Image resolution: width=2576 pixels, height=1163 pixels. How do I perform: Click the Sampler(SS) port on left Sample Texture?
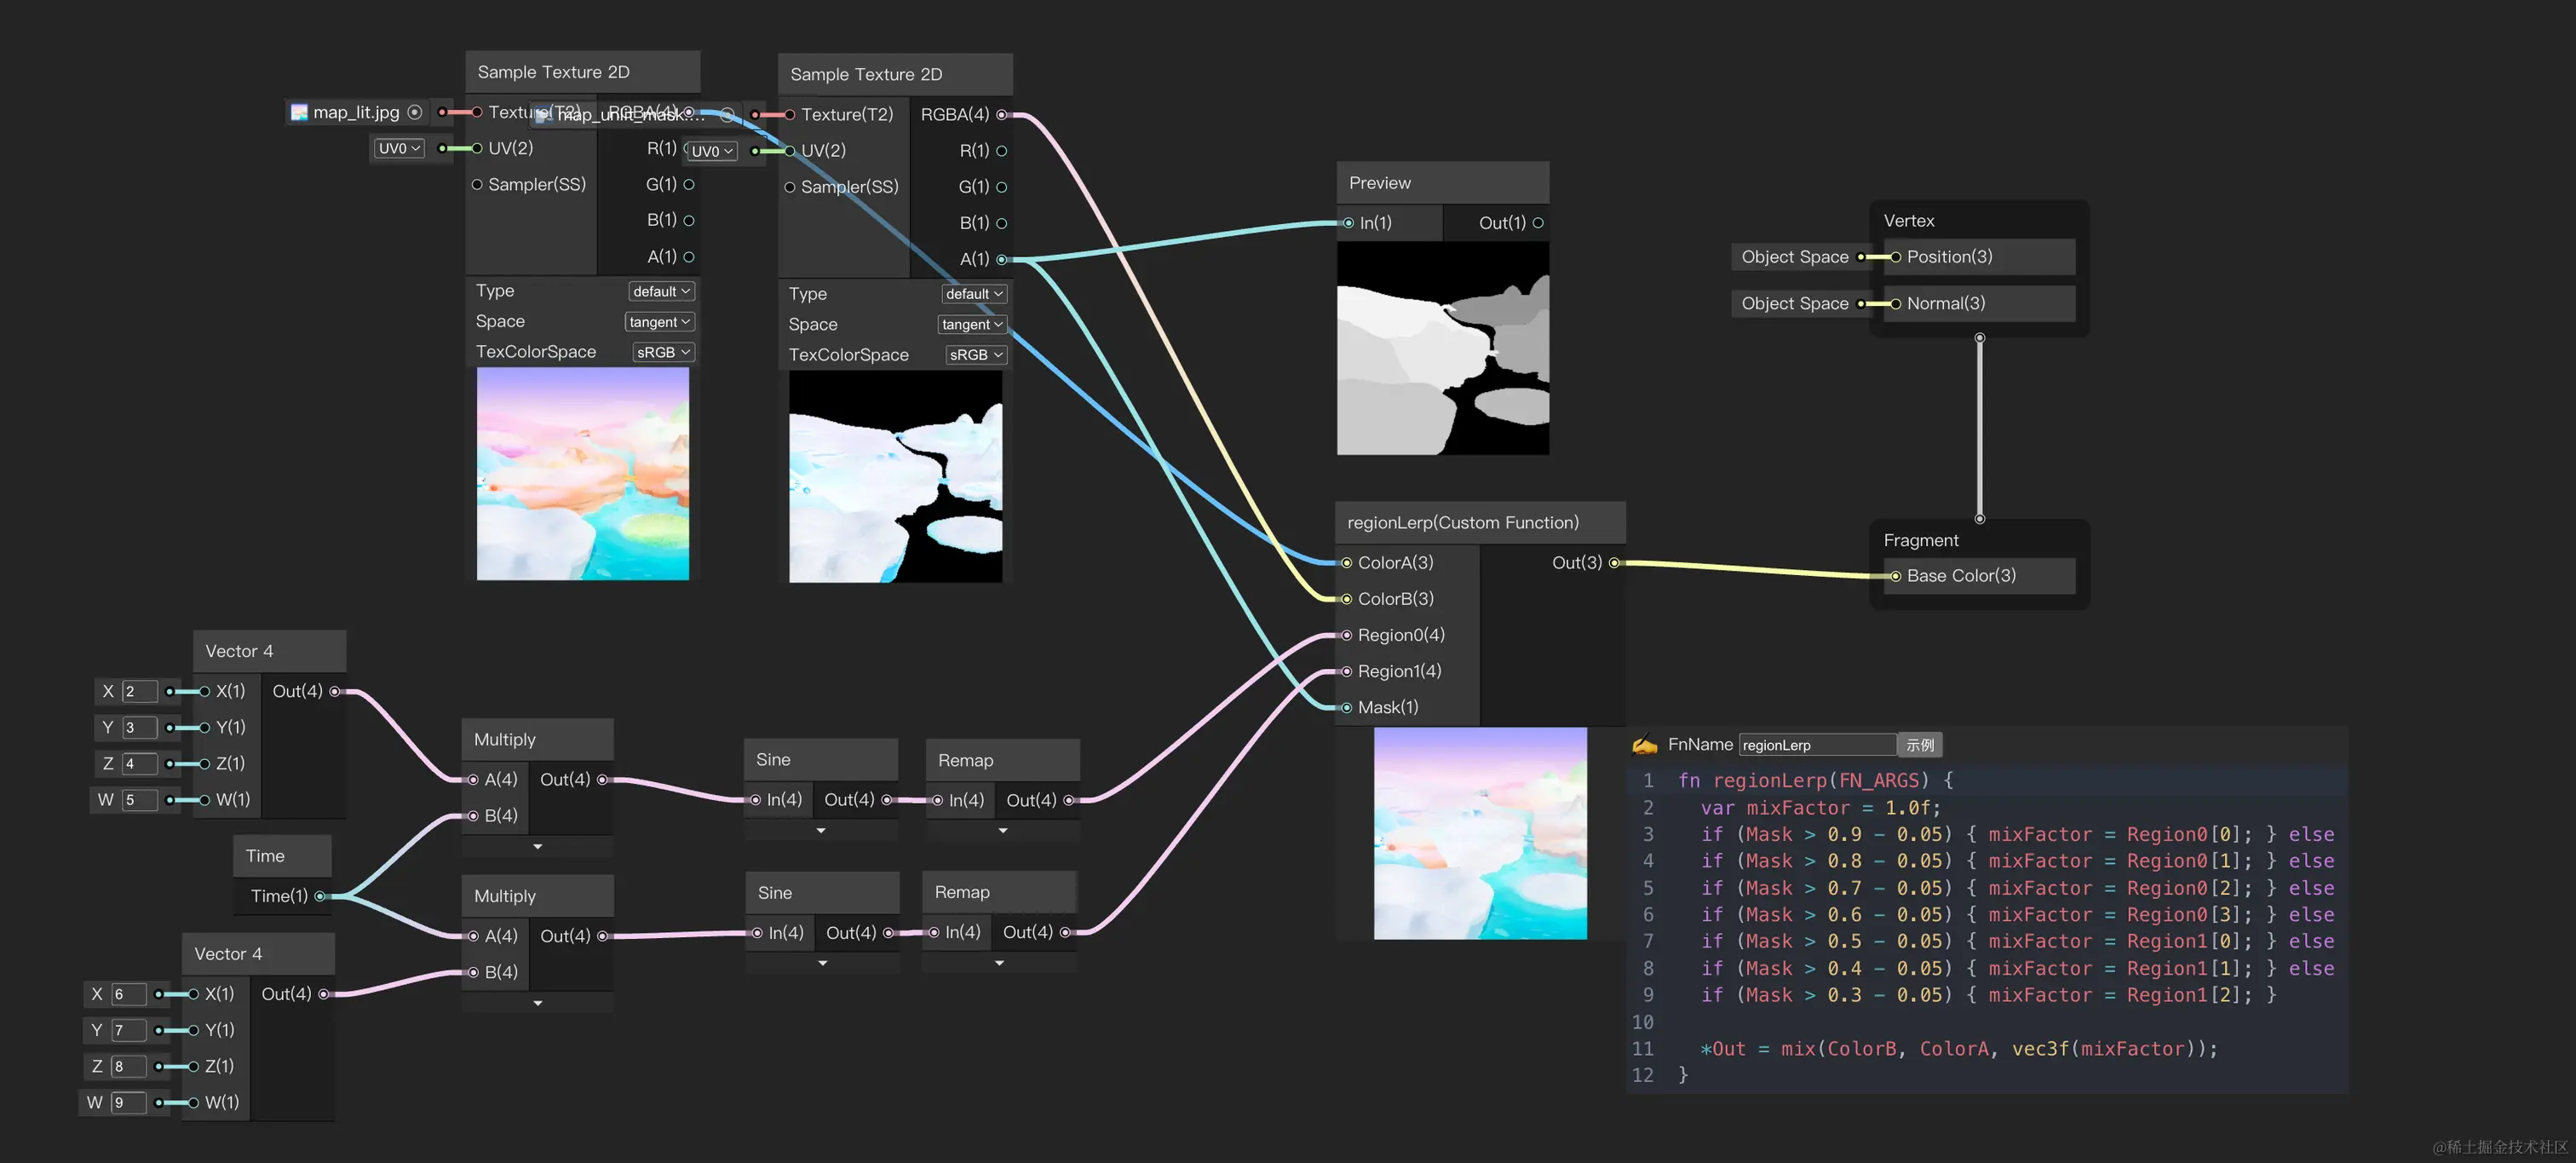[477, 184]
